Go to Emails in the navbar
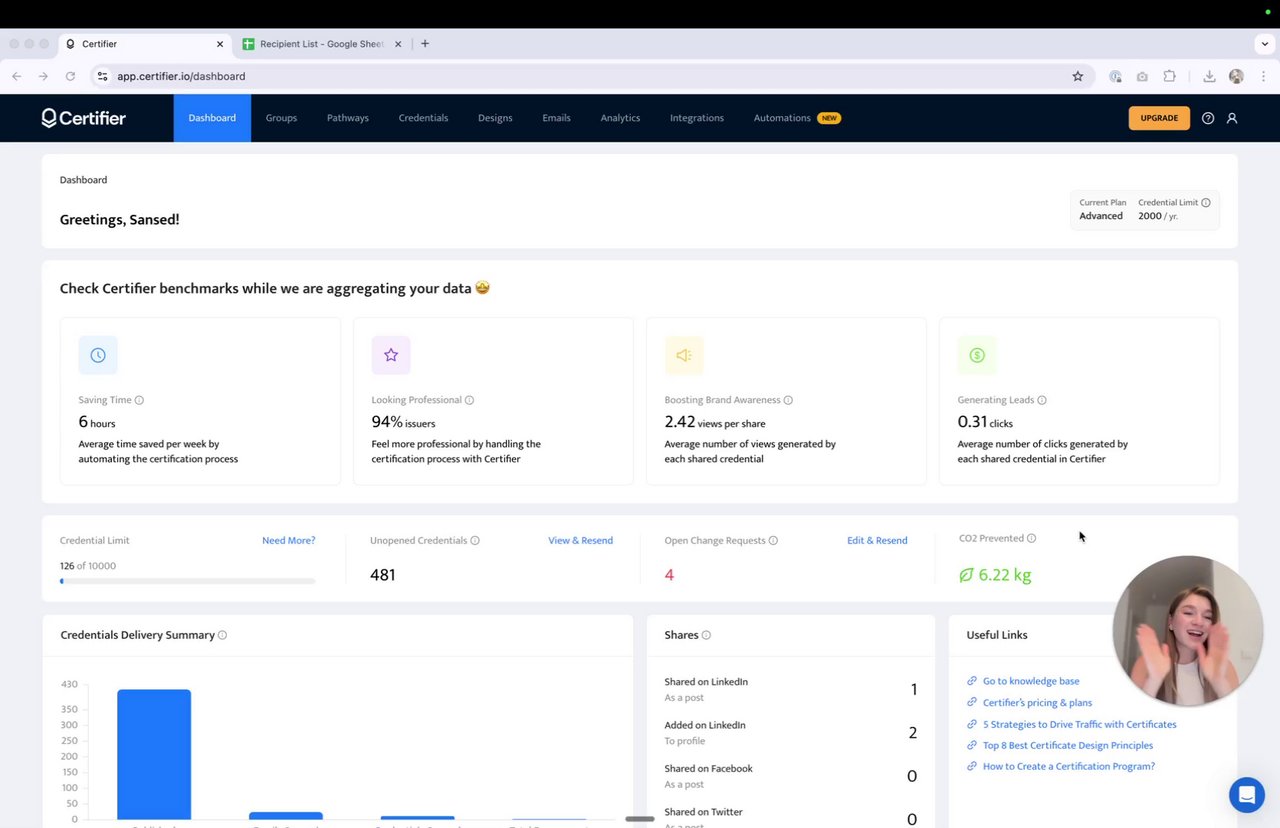Image resolution: width=1280 pixels, height=828 pixels. pos(556,118)
